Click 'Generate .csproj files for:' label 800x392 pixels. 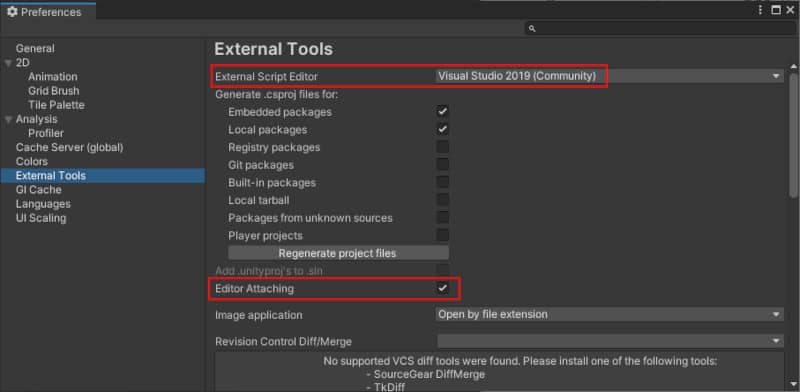277,94
